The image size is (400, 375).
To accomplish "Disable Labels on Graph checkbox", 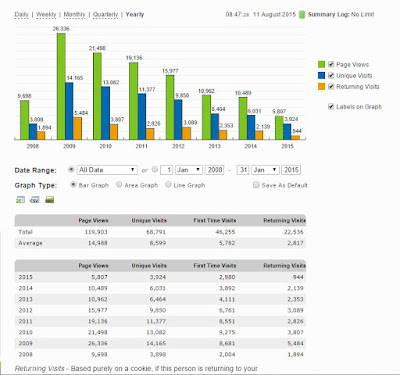I will click(x=331, y=107).
